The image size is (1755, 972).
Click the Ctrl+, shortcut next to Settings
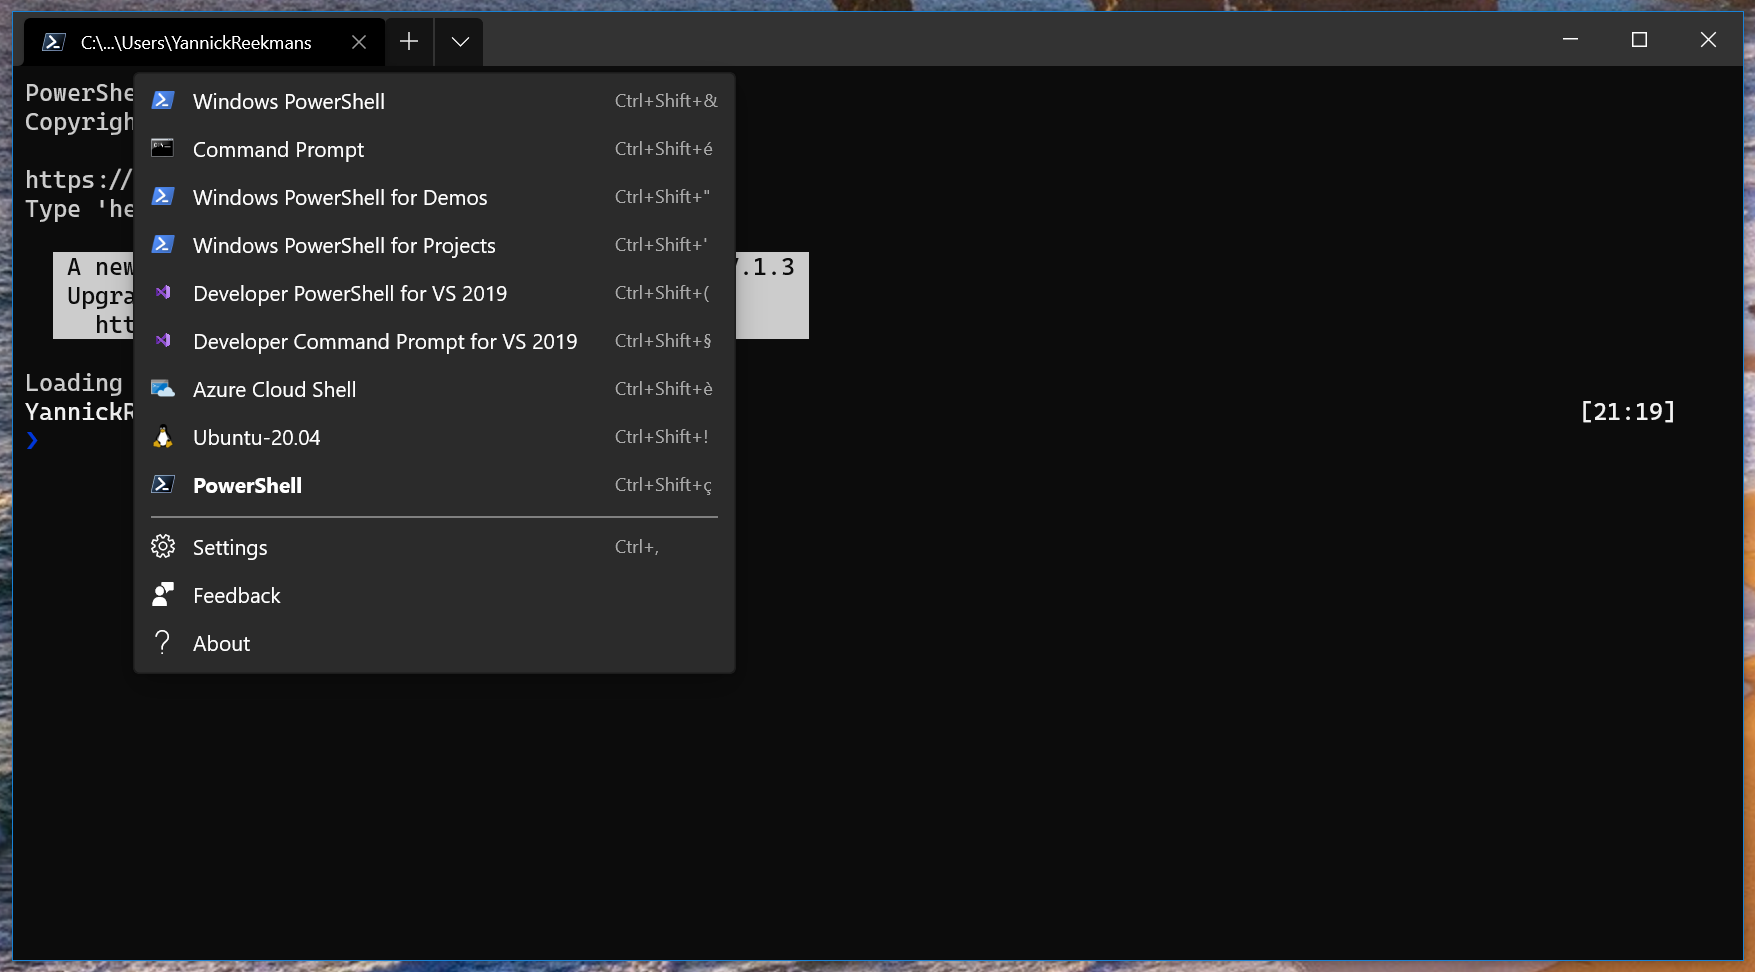637,547
